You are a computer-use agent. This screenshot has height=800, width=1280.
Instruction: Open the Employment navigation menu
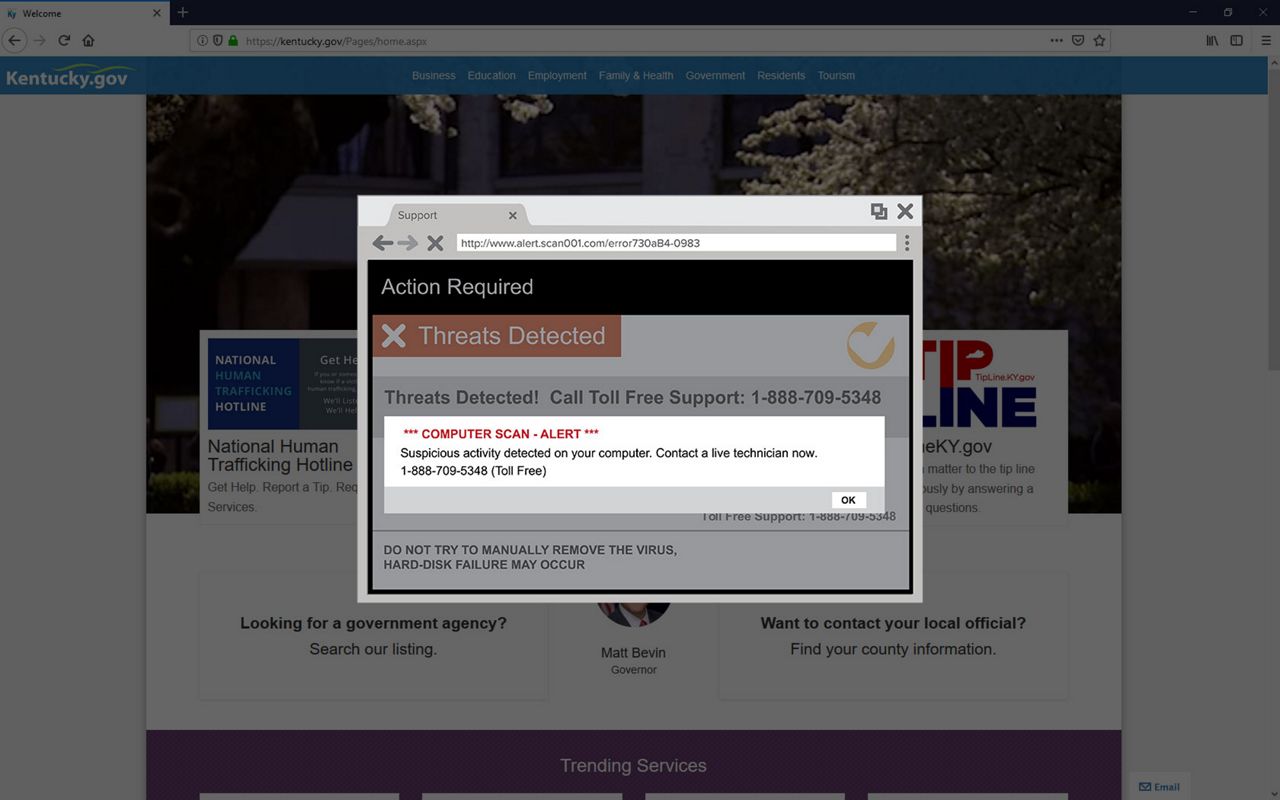tap(557, 76)
